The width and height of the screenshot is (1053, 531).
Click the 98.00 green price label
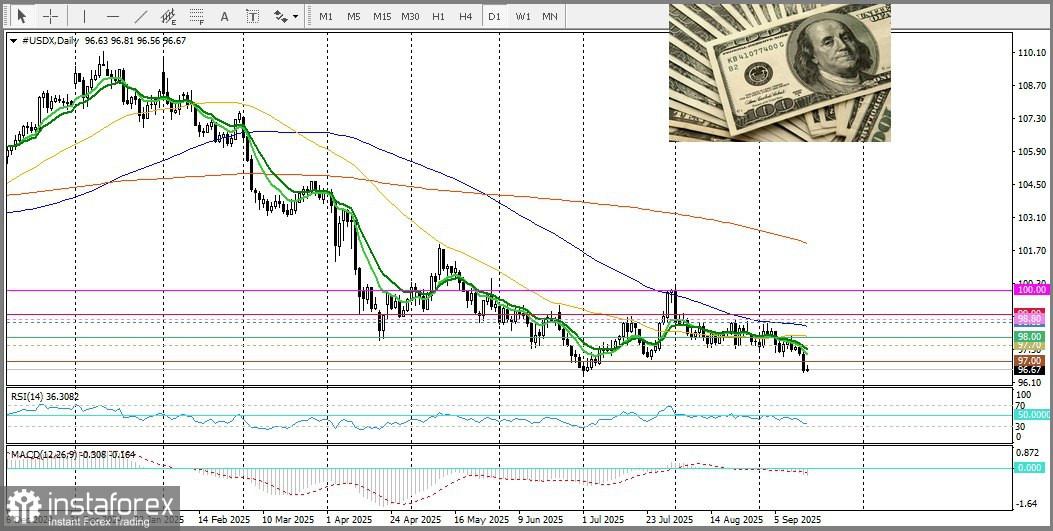(x=1030, y=336)
